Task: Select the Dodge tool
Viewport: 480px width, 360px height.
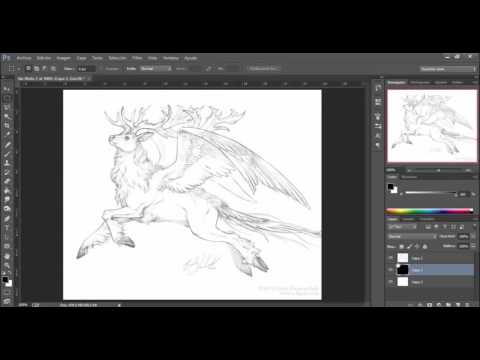Action: click(x=7, y=209)
